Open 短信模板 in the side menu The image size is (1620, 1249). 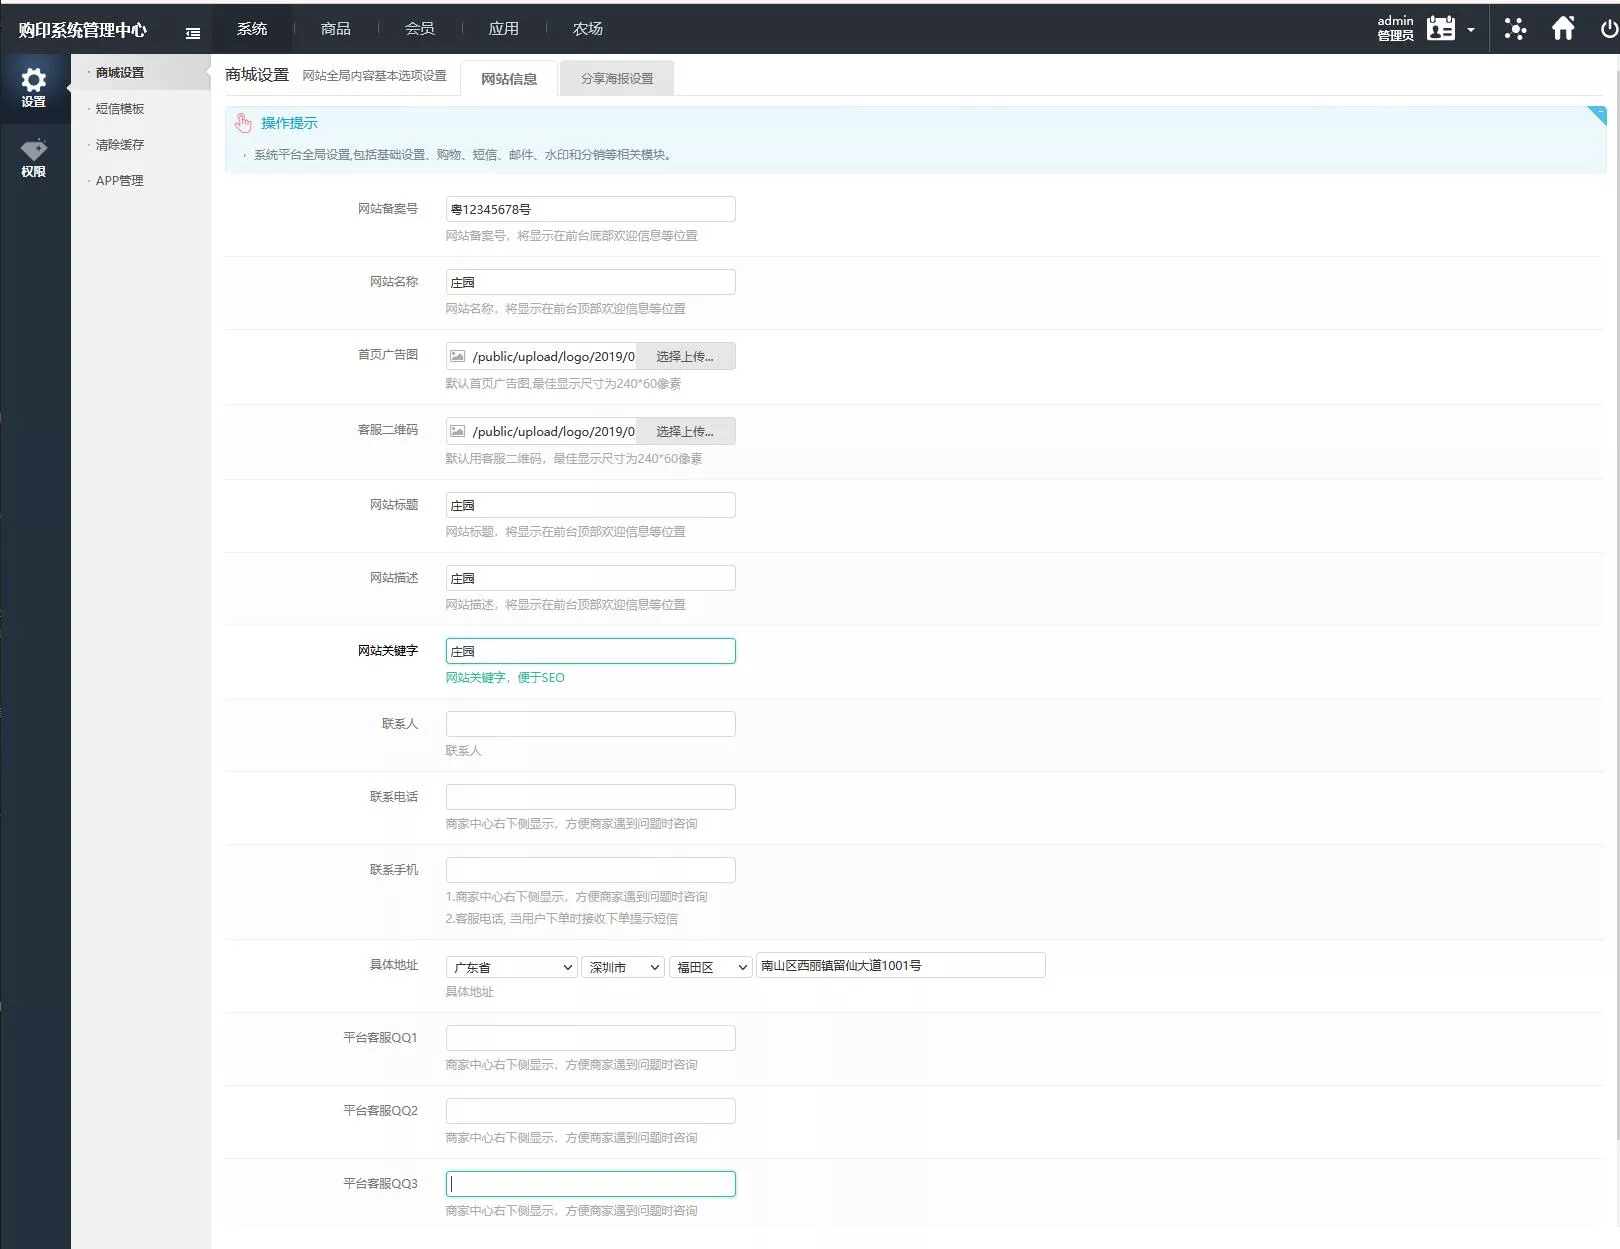120,109
